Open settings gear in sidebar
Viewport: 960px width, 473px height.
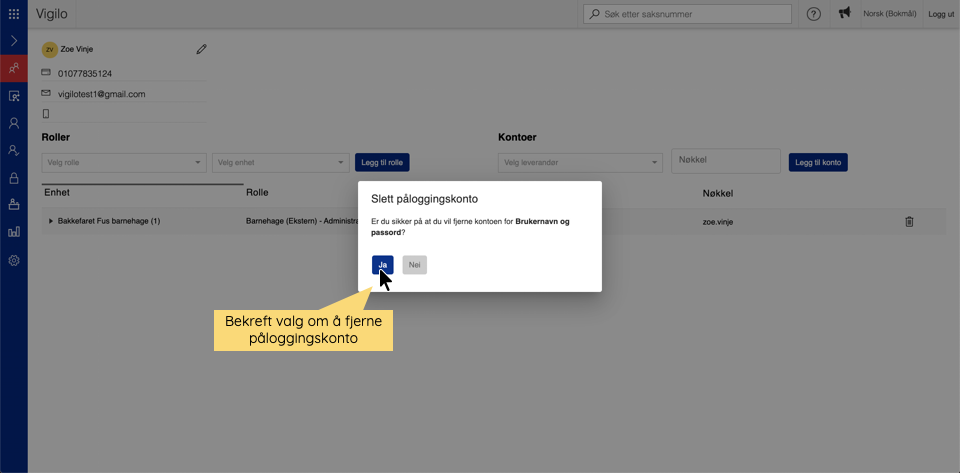tap(13, 260)
